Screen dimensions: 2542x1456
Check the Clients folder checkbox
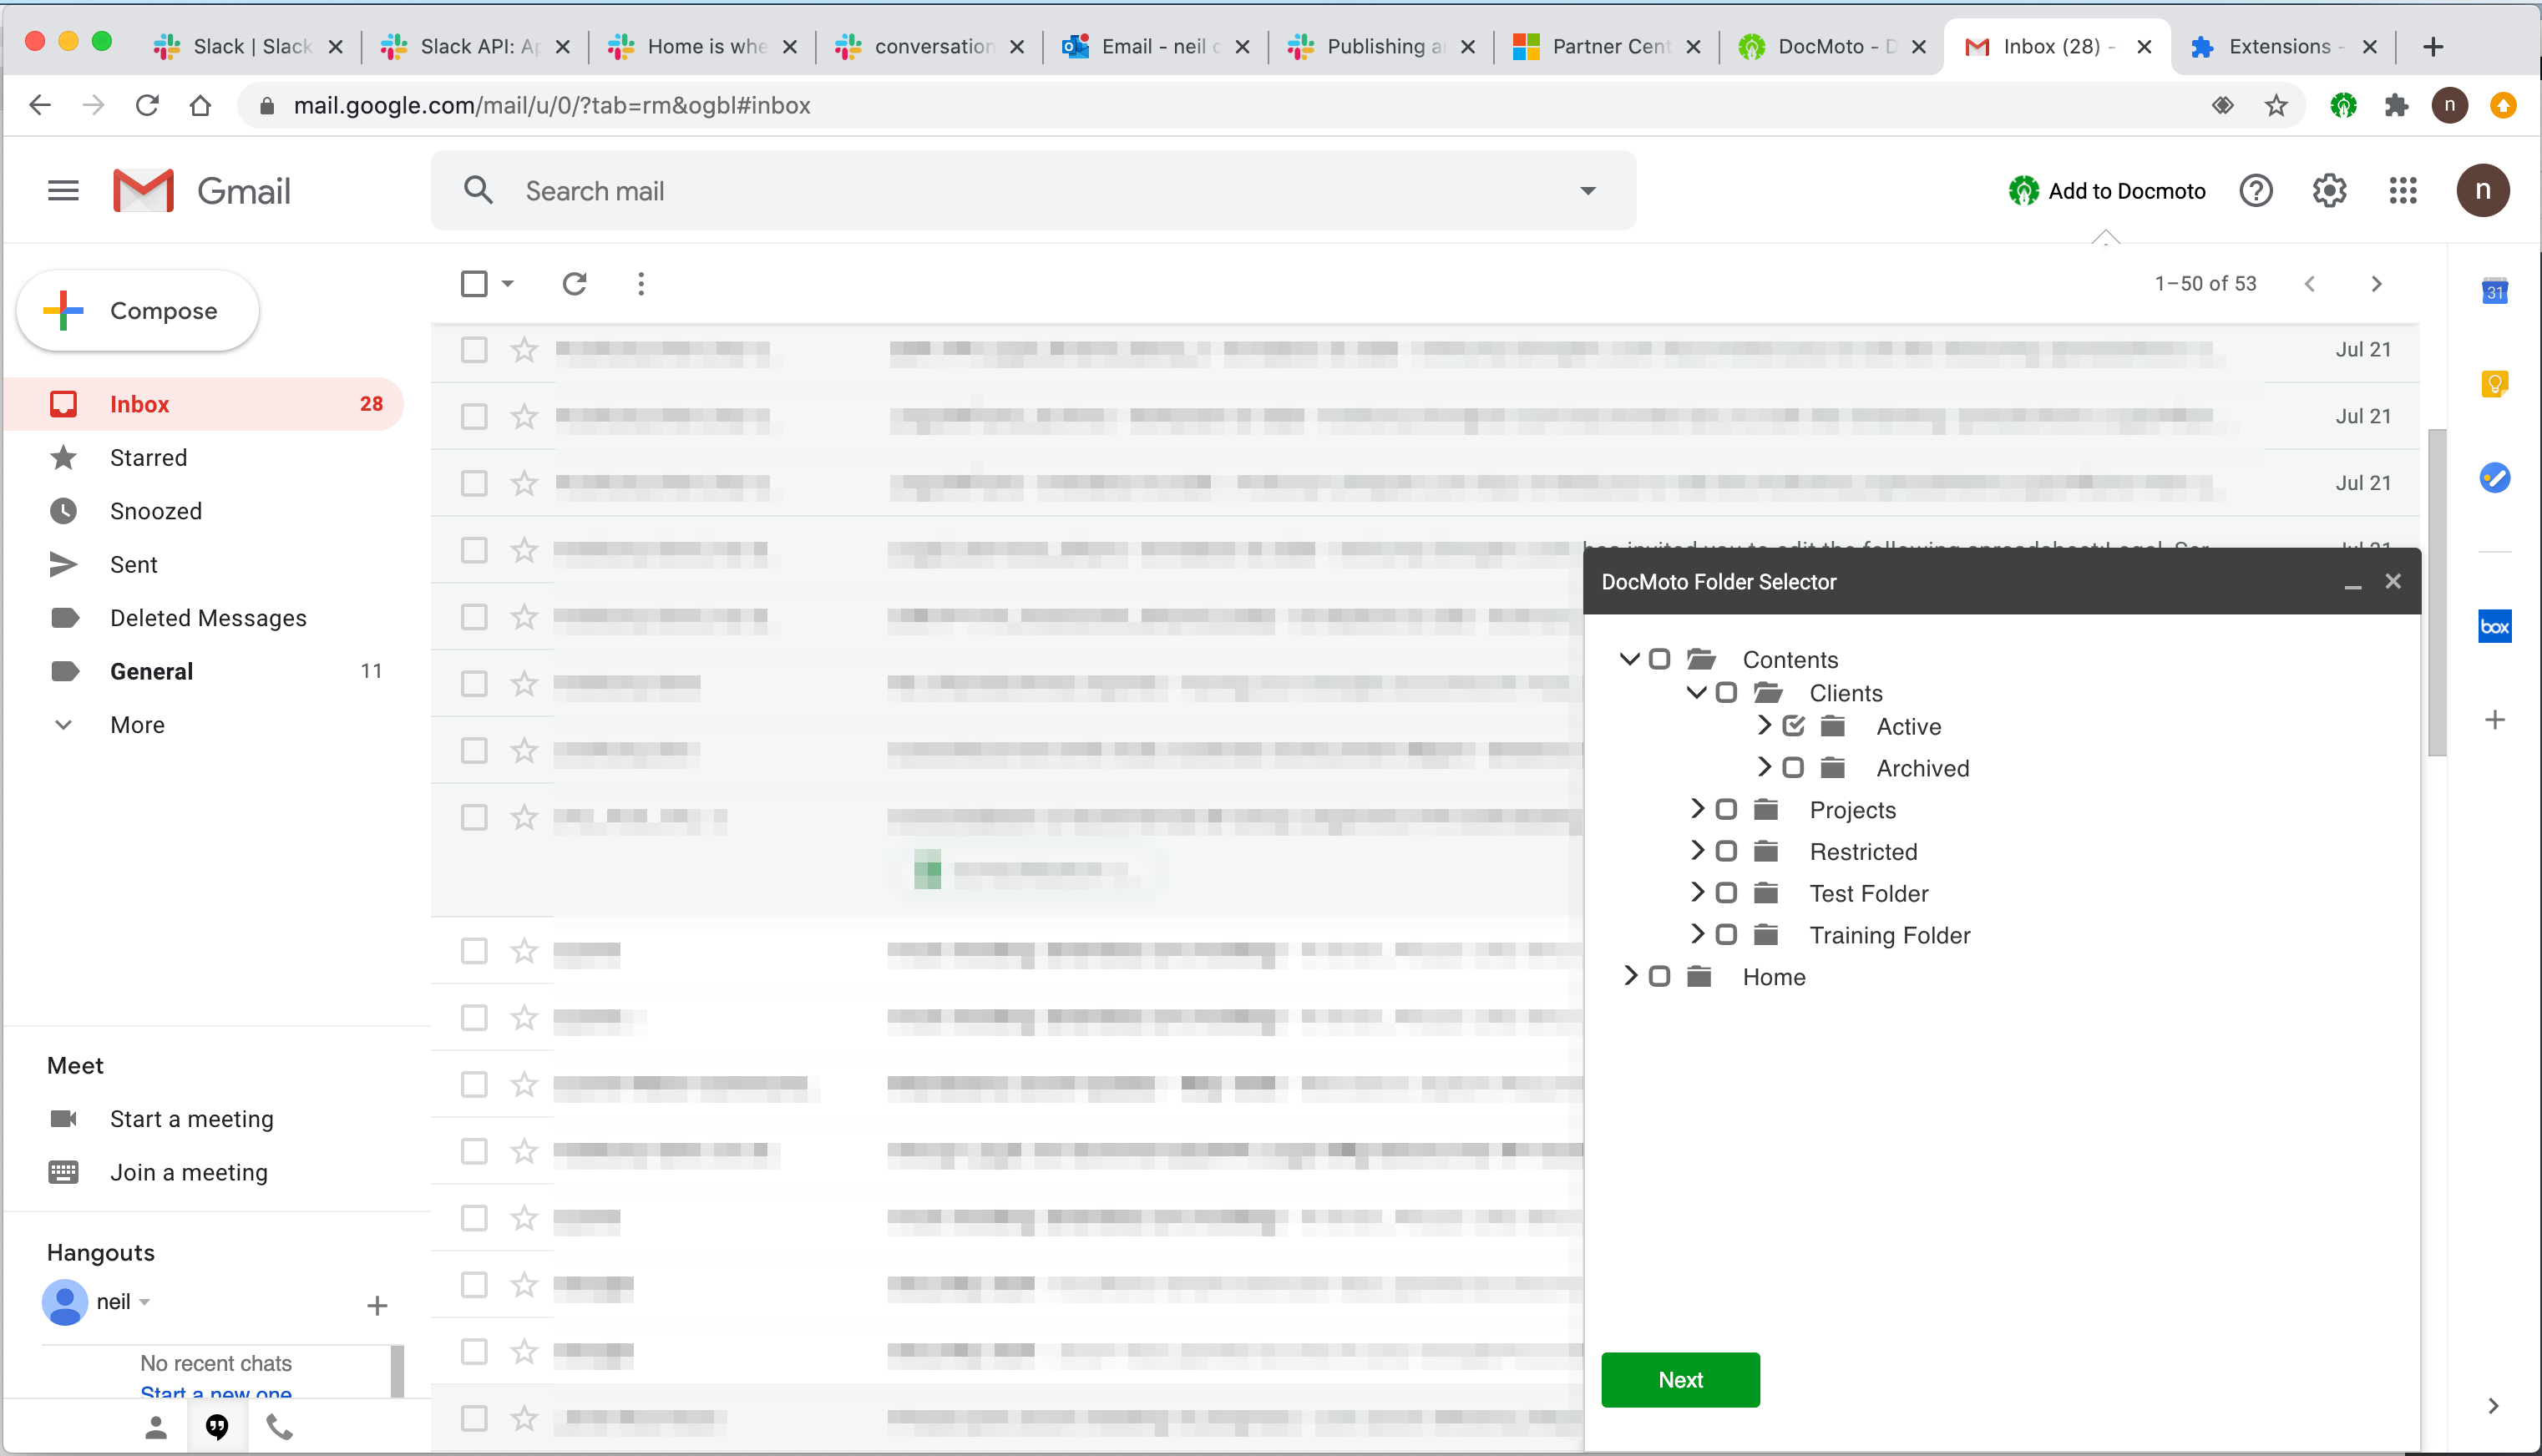coord(1726,692)
